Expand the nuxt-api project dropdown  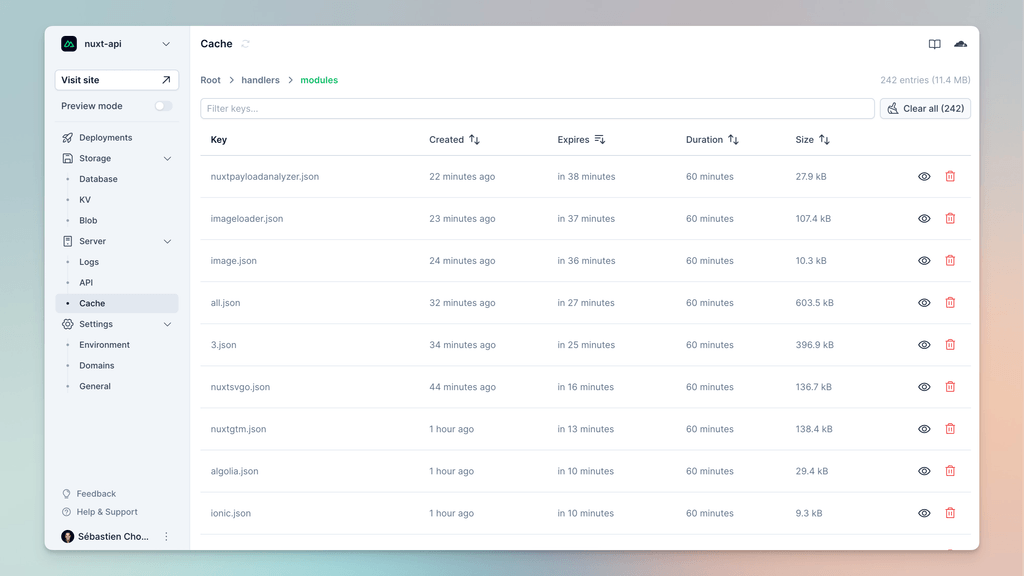[x=166, y=44]
